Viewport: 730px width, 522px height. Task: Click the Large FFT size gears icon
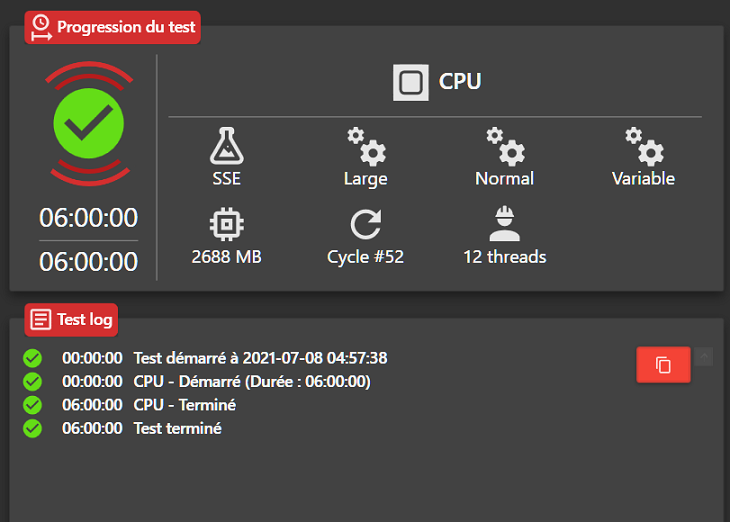pos(366,146)
